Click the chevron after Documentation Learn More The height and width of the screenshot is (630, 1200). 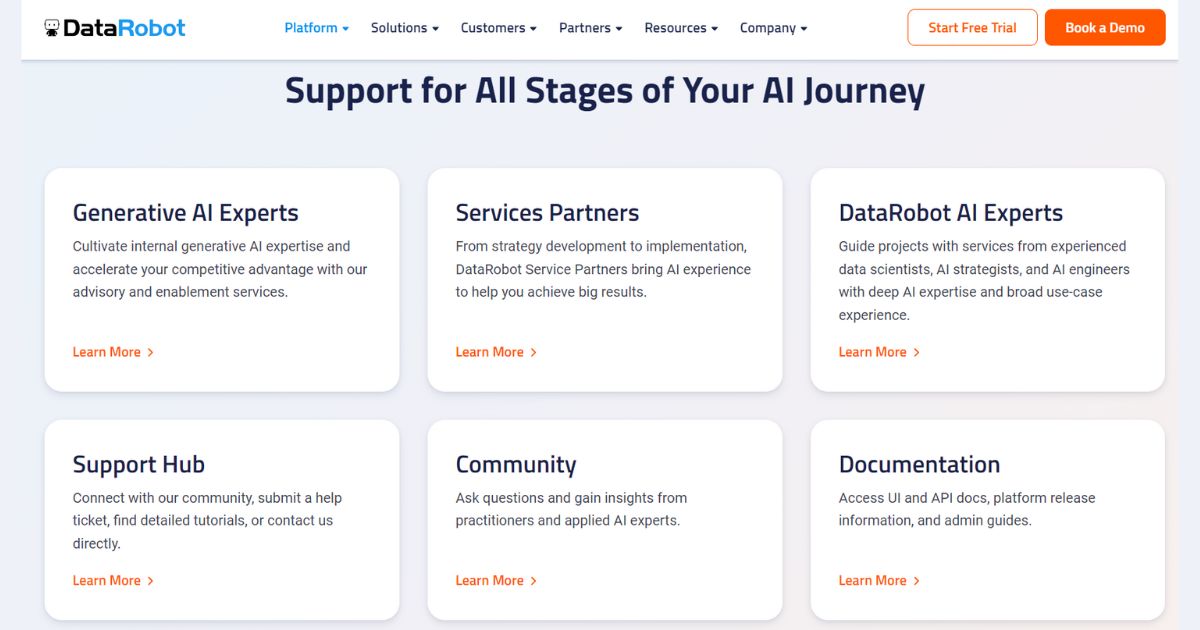pyautogui.click(x=918, y=580)
